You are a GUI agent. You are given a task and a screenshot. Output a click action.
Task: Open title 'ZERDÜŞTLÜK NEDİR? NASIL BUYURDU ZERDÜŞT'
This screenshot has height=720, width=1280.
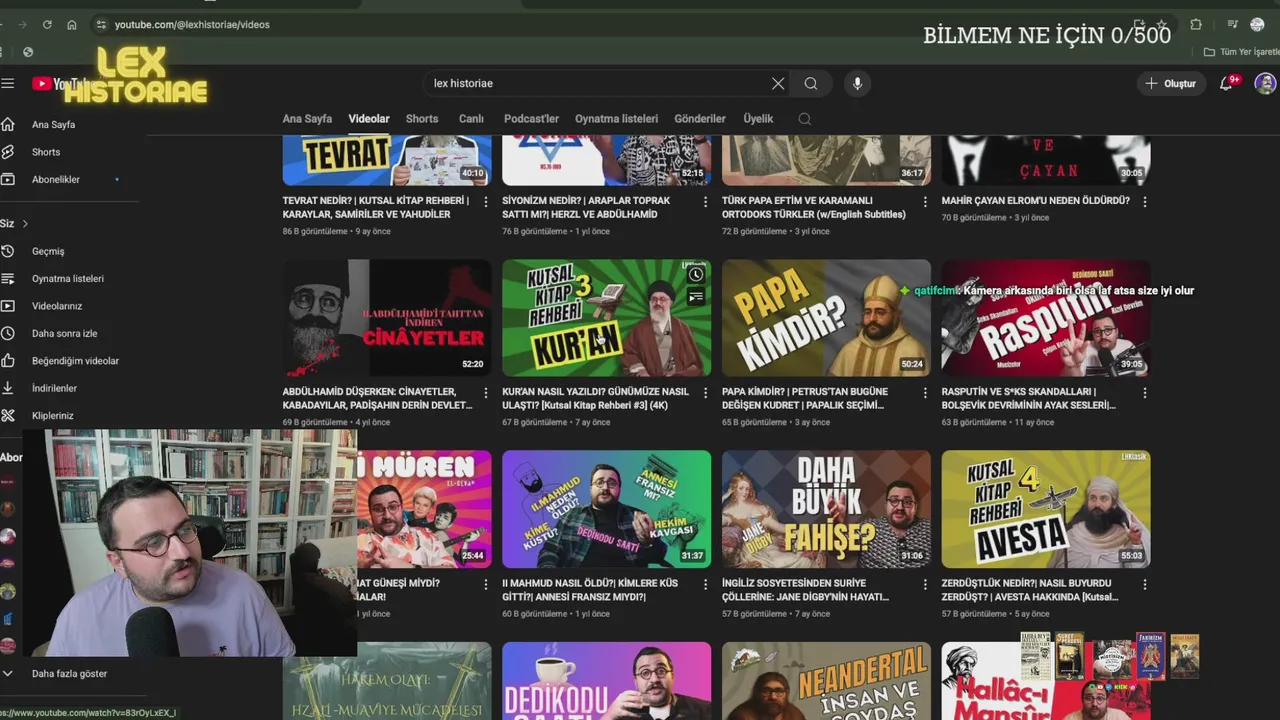pos(1030,589)
